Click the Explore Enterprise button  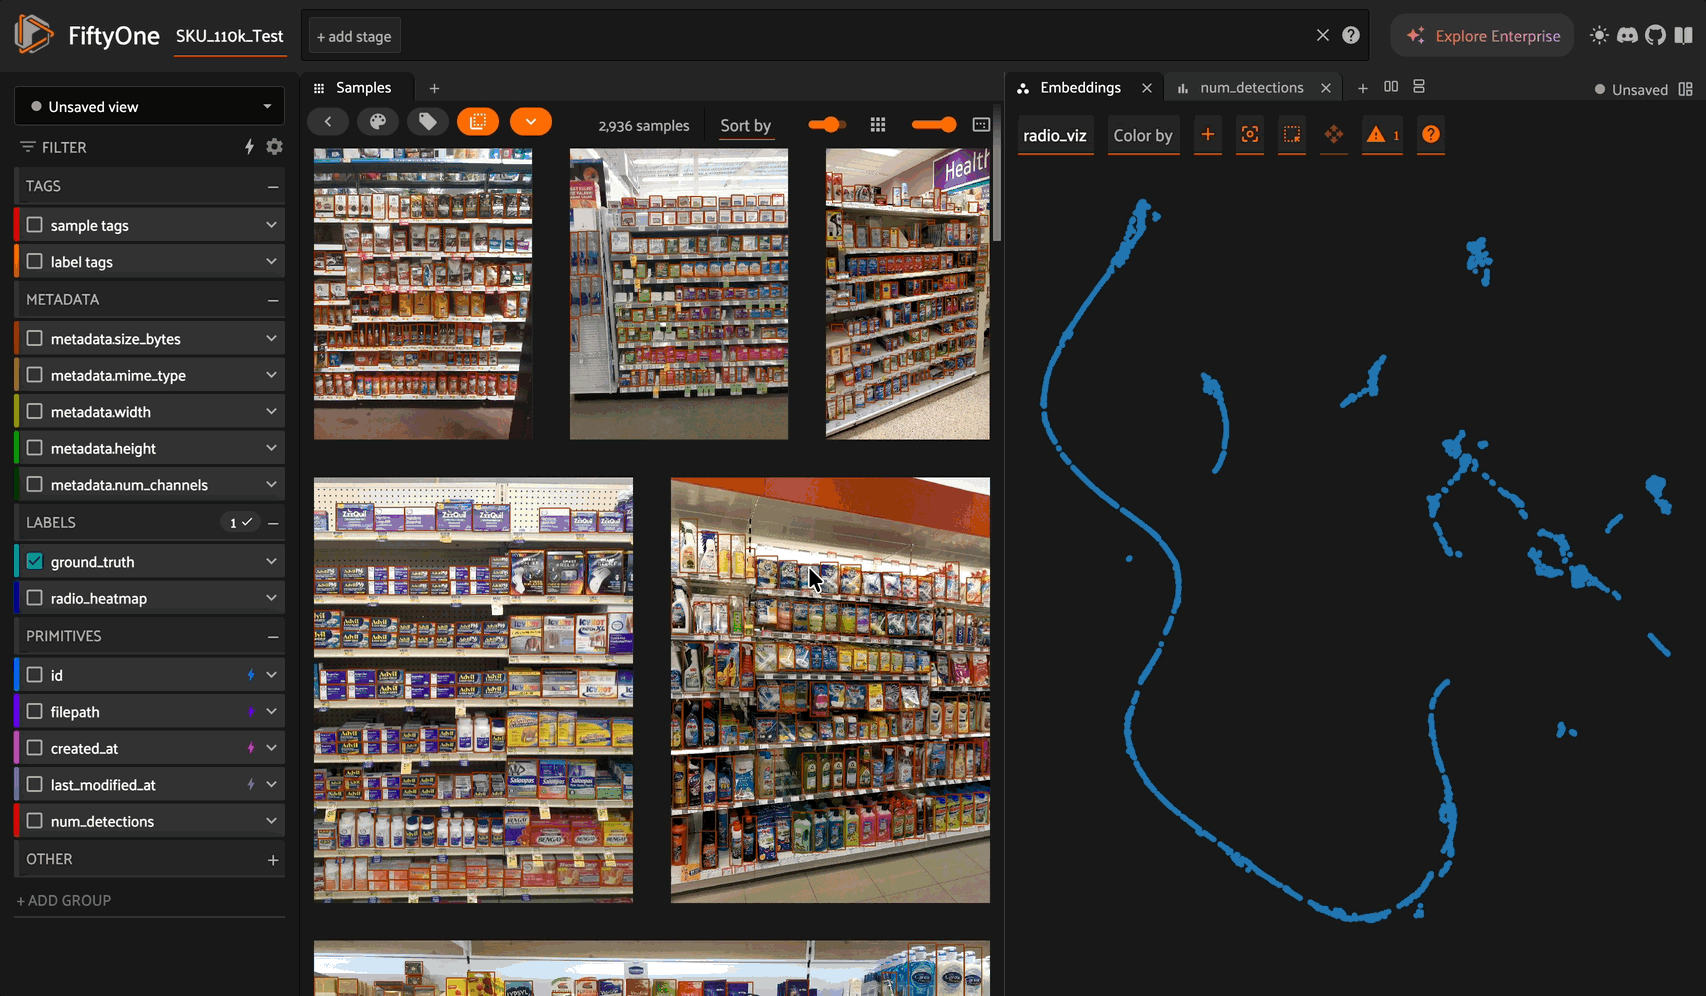pyautogui.click(x=1483, y=36)
